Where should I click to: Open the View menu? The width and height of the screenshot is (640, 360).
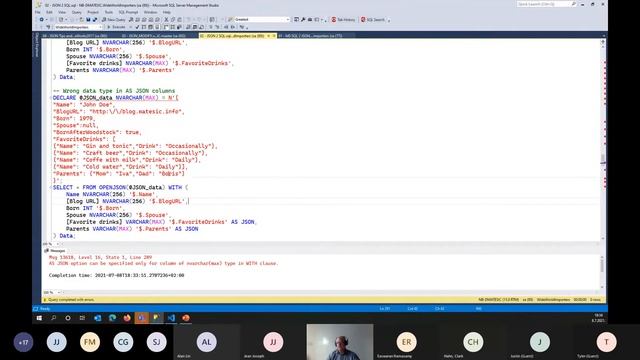(62, 12)
